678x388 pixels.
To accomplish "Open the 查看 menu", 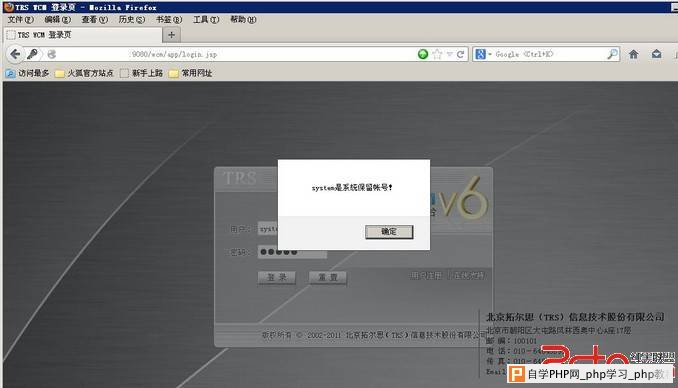I will [95, 19].
